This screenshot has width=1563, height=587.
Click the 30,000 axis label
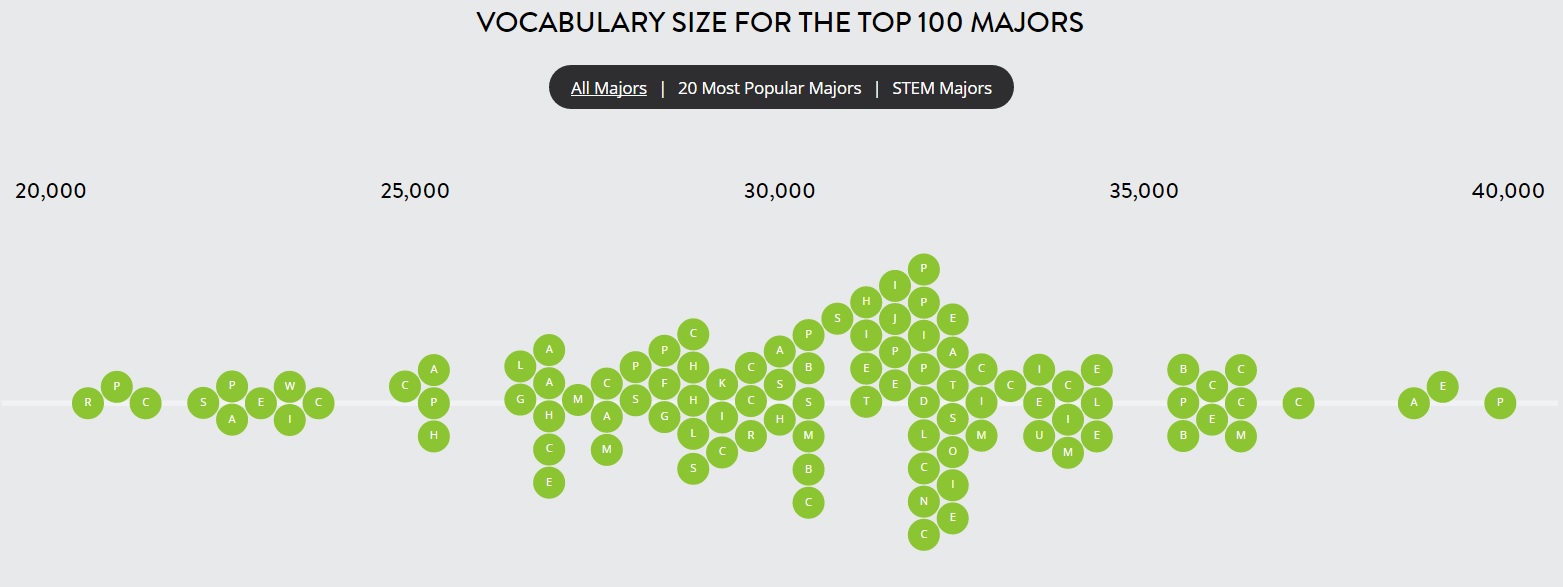(779, 191)
